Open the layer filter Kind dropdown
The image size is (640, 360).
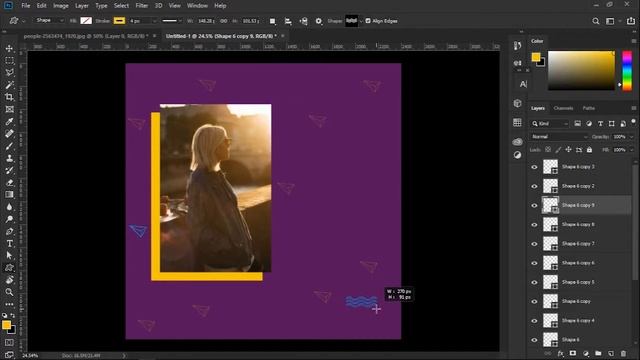(x=549, y=124)
